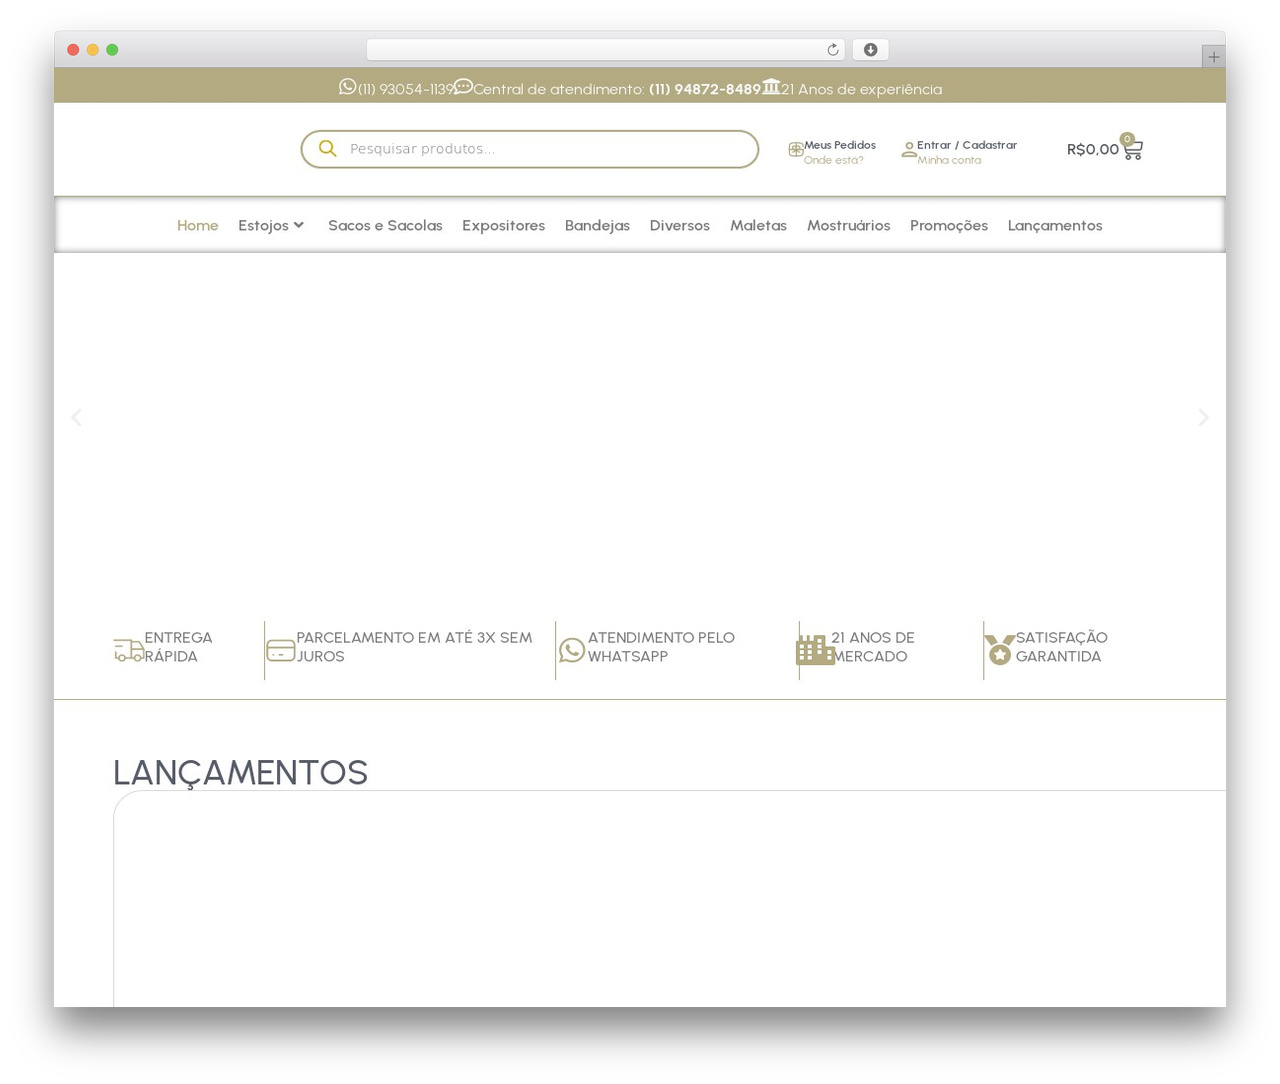Click the WhatsApp icon in top bar
Screen dimensions: 1280x1084
click(x=347, y=87)
